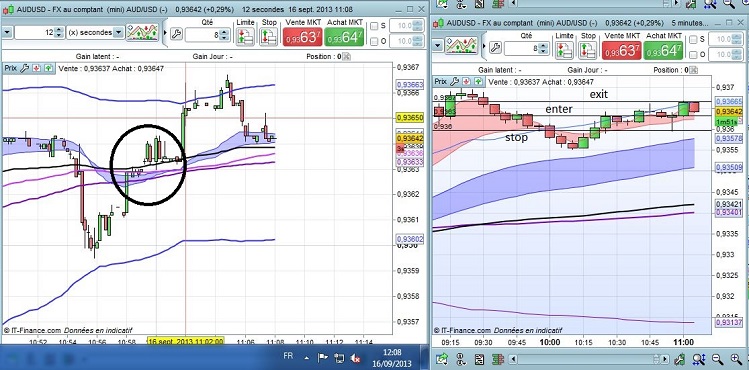Click zoom in magnifier in bottom-right toolbar
Screen dimensions: 749x370
pyautogui.click(x=736, y=359)
